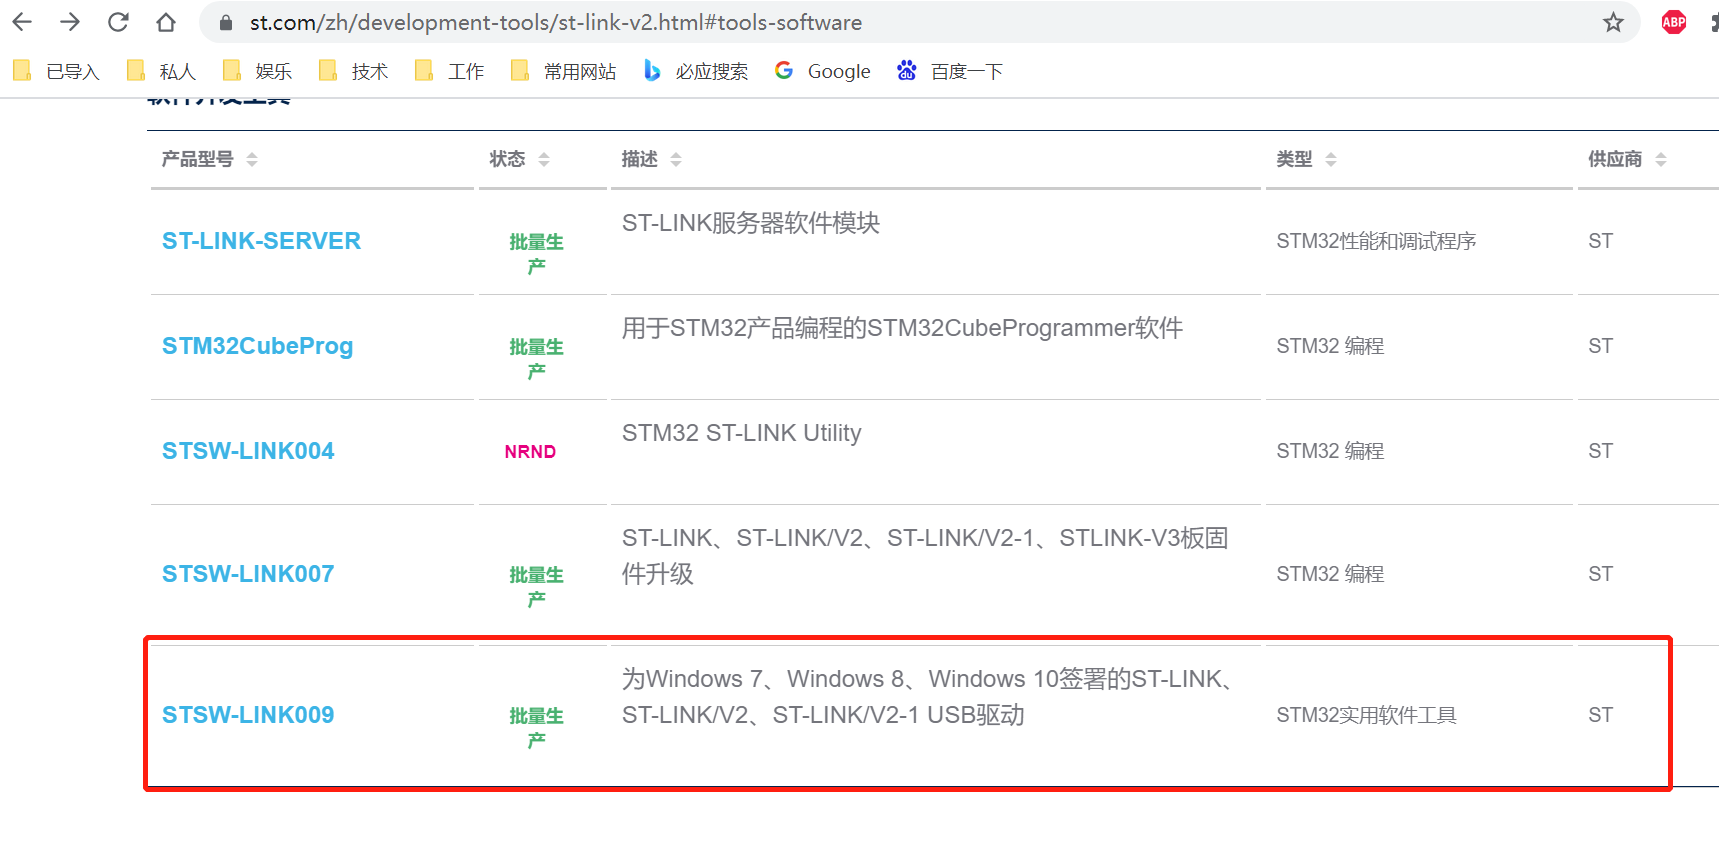The width and height of the screenshot is (1719, 844).
Task: Click STM32 编程 type in STSW-LINK004 row
Action: (1330, 451)
